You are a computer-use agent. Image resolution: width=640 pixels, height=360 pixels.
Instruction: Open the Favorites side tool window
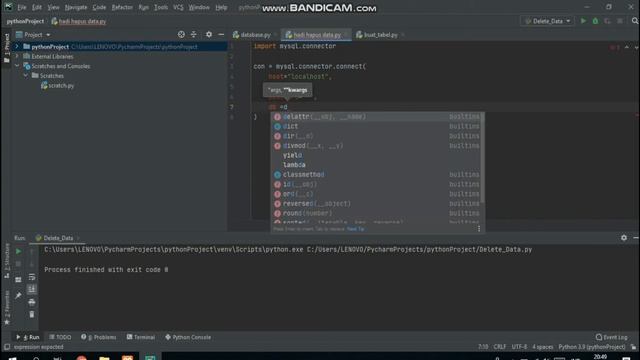coord(7,307)
